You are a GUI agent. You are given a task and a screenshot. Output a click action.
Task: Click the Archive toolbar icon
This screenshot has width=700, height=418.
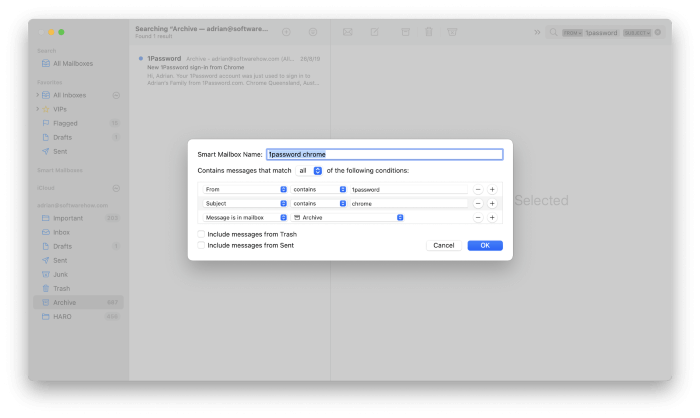coord(405,32)
